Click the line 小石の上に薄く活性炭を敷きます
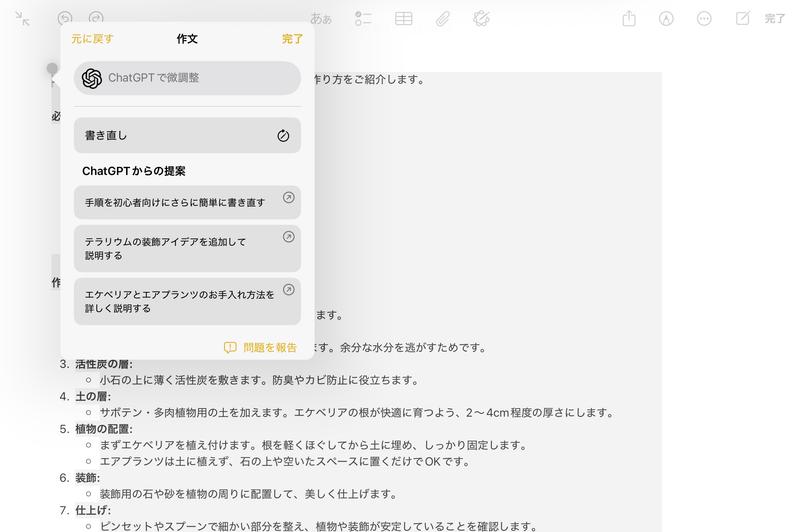The width and height of the screenshot is (800, 532). (259, 380)
